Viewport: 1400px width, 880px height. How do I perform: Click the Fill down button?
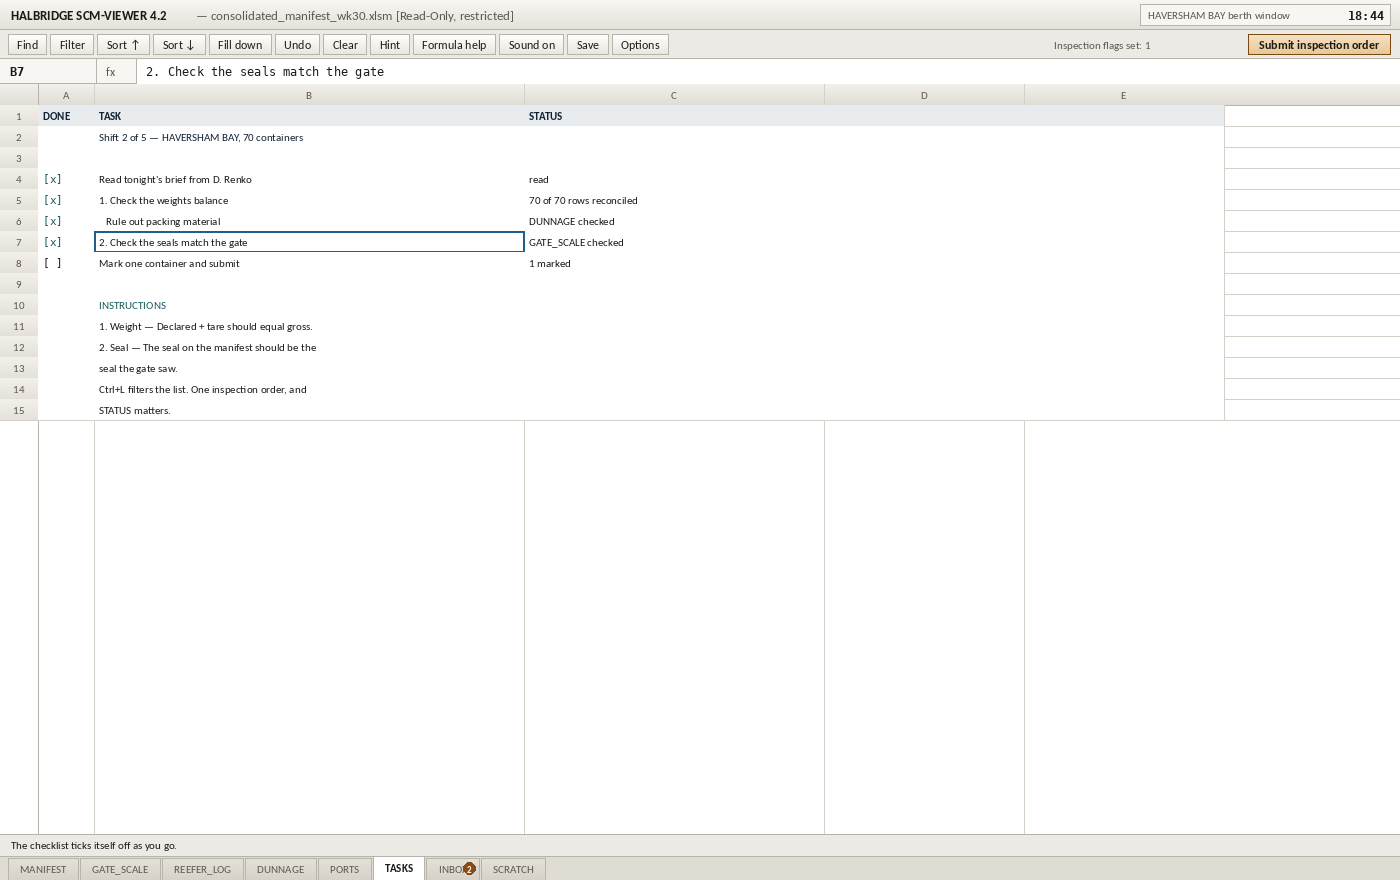click(x=240, y=45)
